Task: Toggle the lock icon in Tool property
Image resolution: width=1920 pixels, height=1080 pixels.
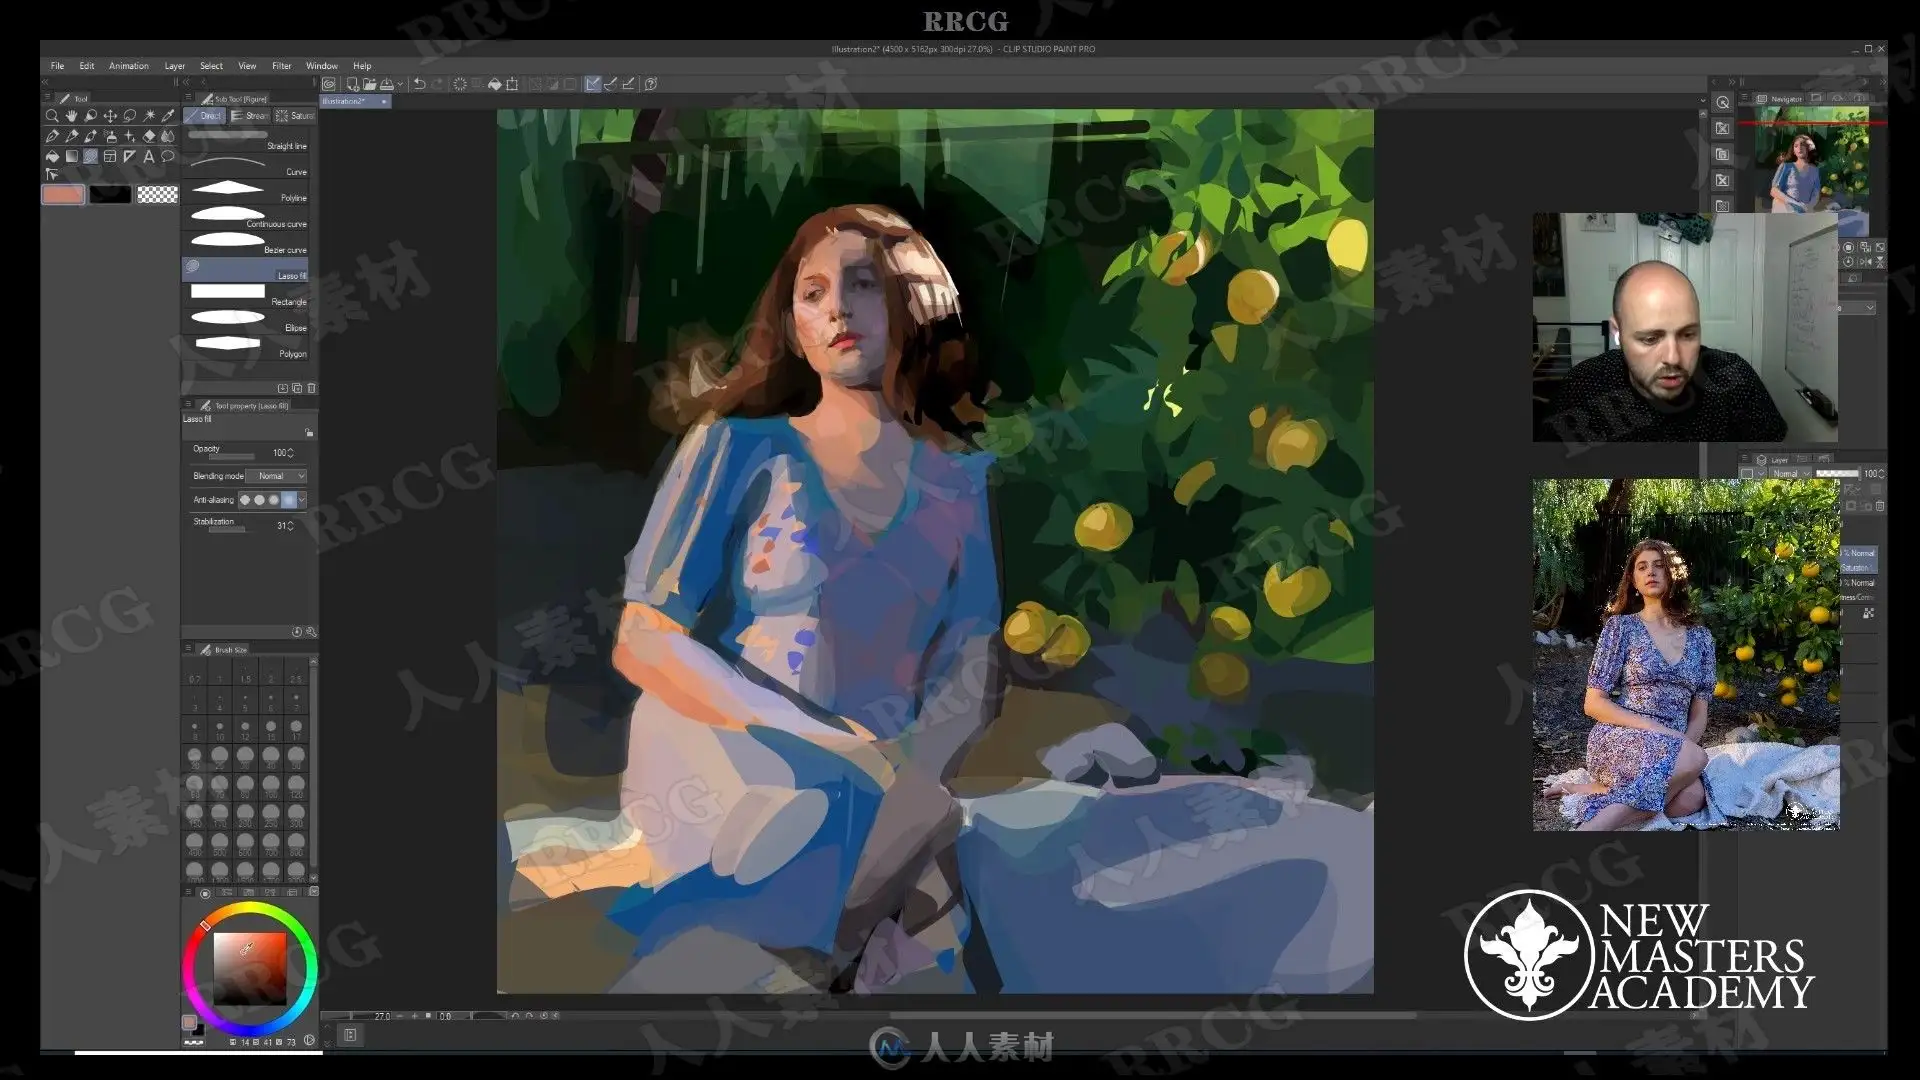Action: click(x=309, y=432)
